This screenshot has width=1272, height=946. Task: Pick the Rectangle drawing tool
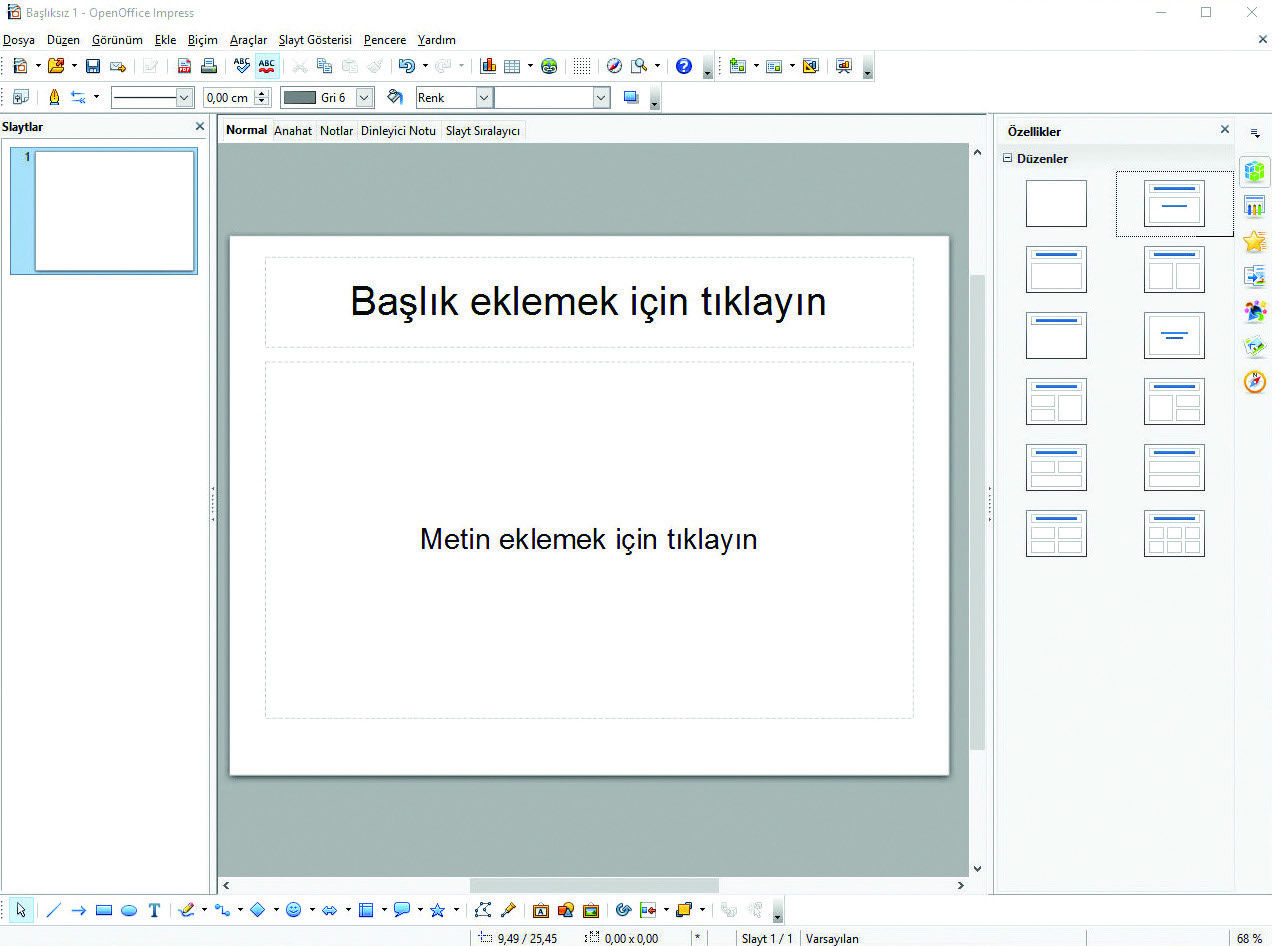pos(103,910)
